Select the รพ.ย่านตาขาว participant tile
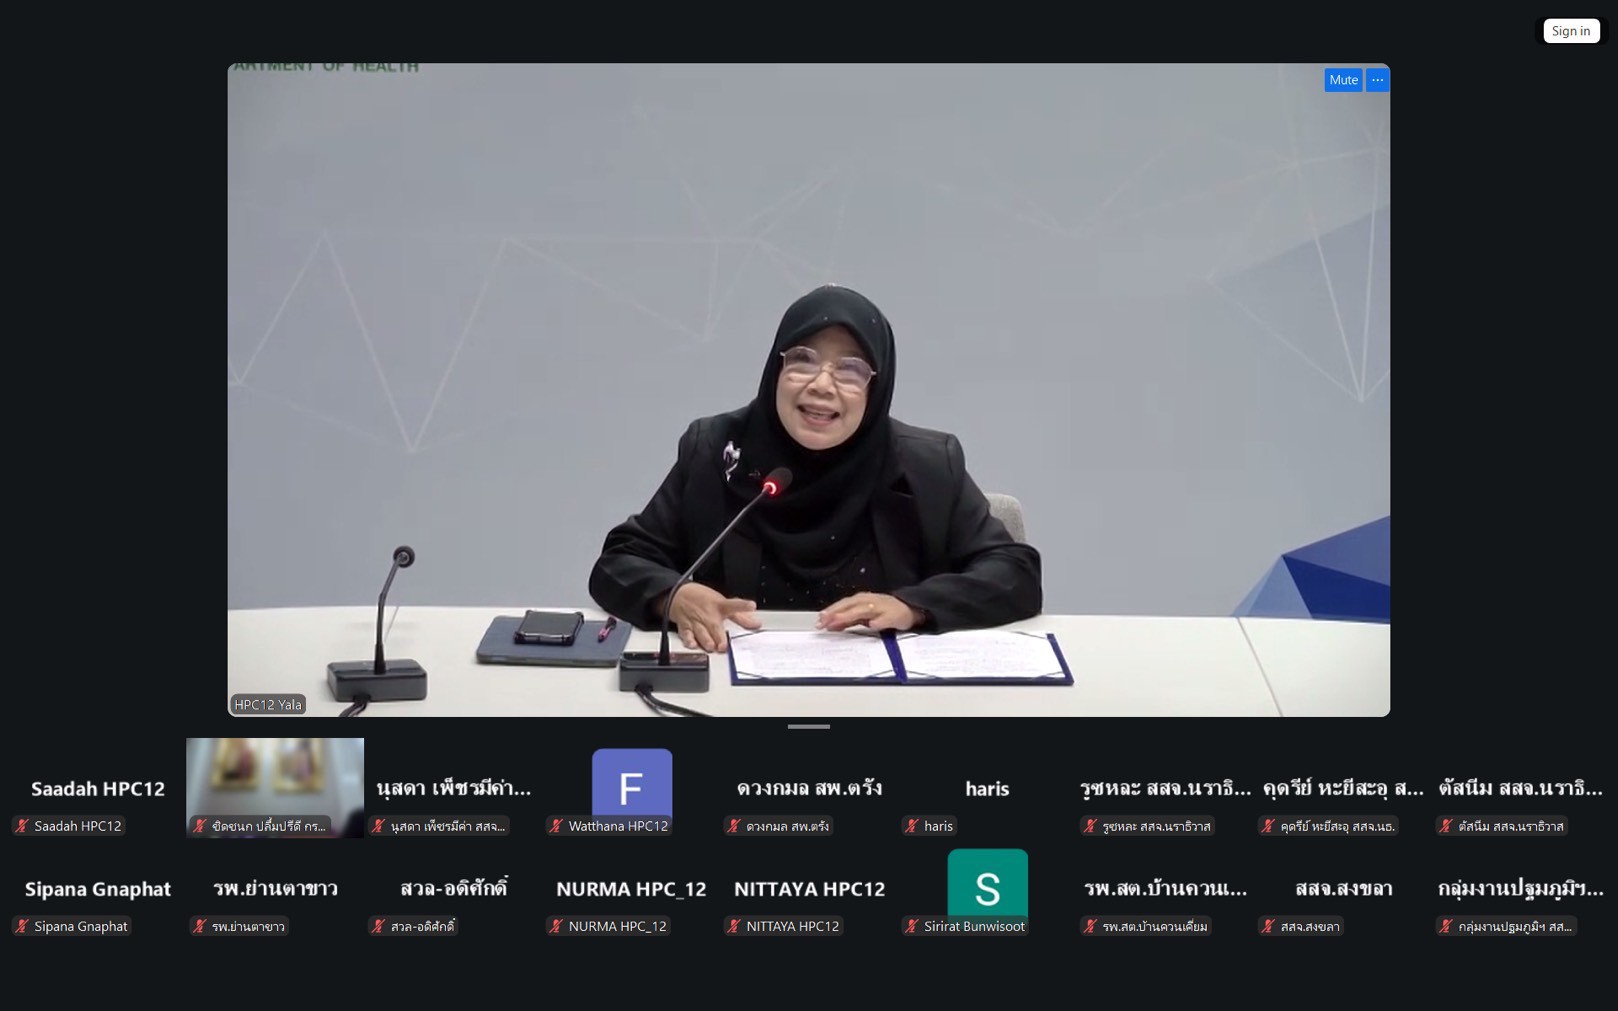 tap(275, 889)
